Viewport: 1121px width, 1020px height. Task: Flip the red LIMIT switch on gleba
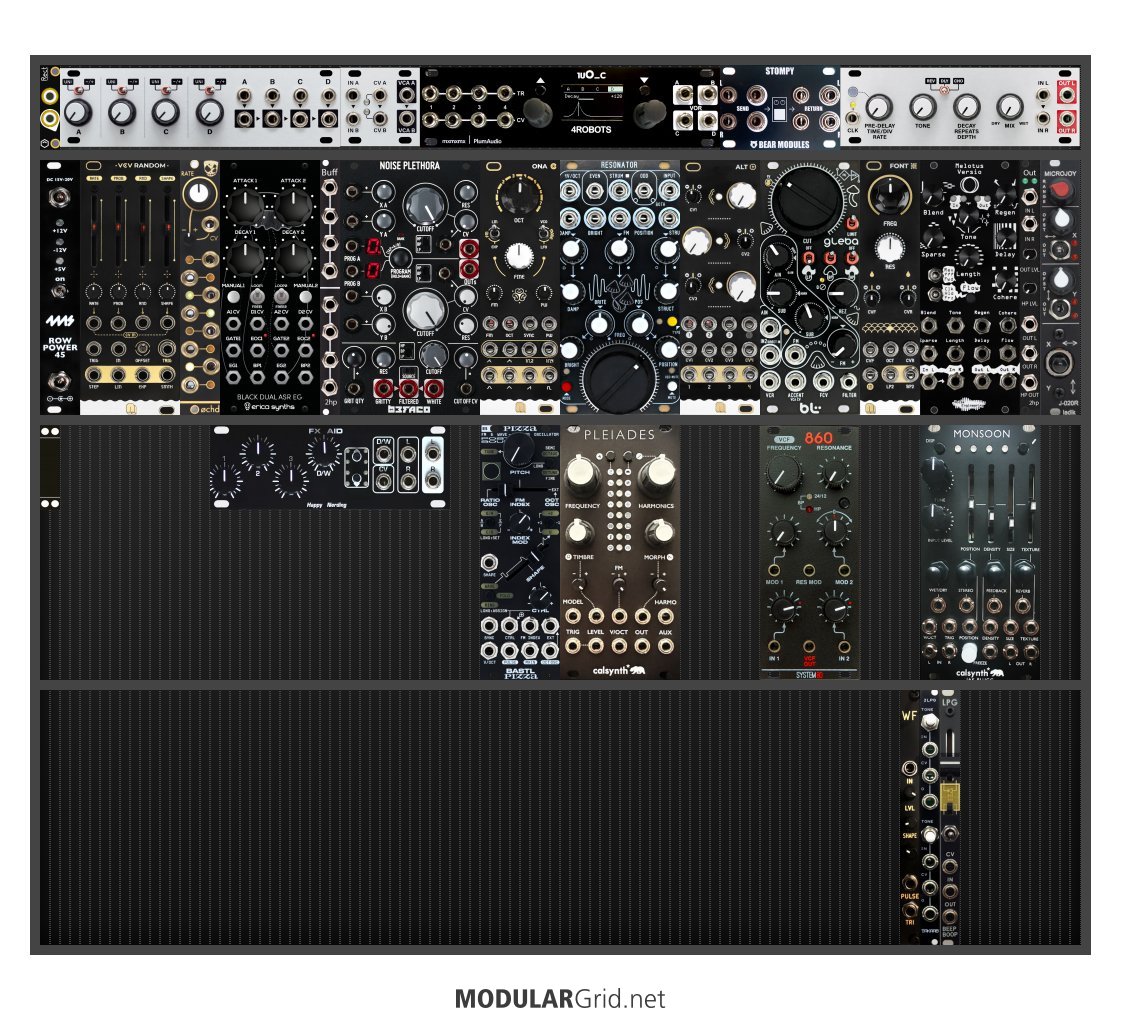pos(852,223)
